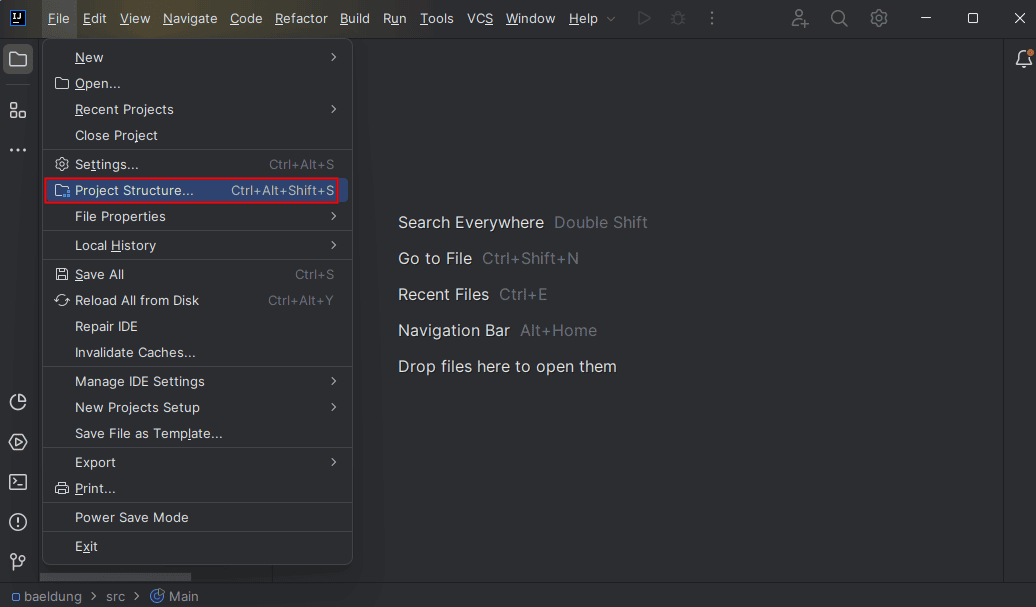Expand the File Properties submenu arrow
Viewport: 1036px width, 607px height.
pos(334,216)
